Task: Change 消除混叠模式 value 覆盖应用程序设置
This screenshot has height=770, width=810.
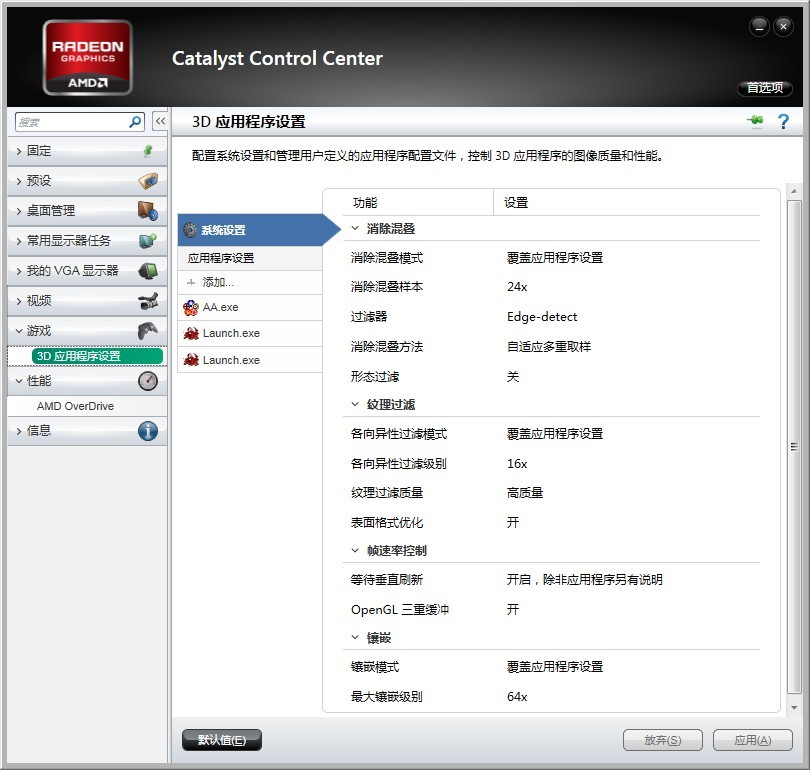Action: click(x=555, y=258)
